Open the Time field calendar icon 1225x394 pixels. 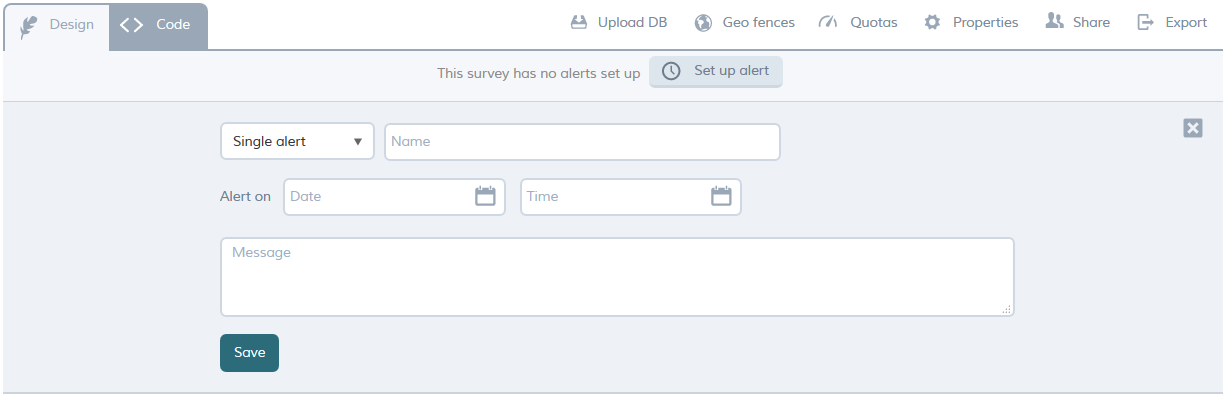pyautogui.click(x=721, y=196)
